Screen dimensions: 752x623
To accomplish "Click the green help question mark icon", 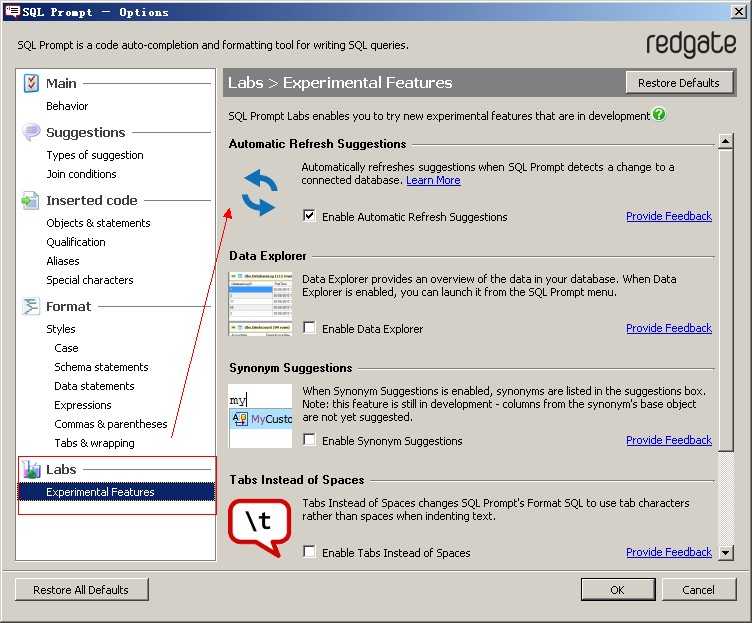I will click(x=659, y=115).
